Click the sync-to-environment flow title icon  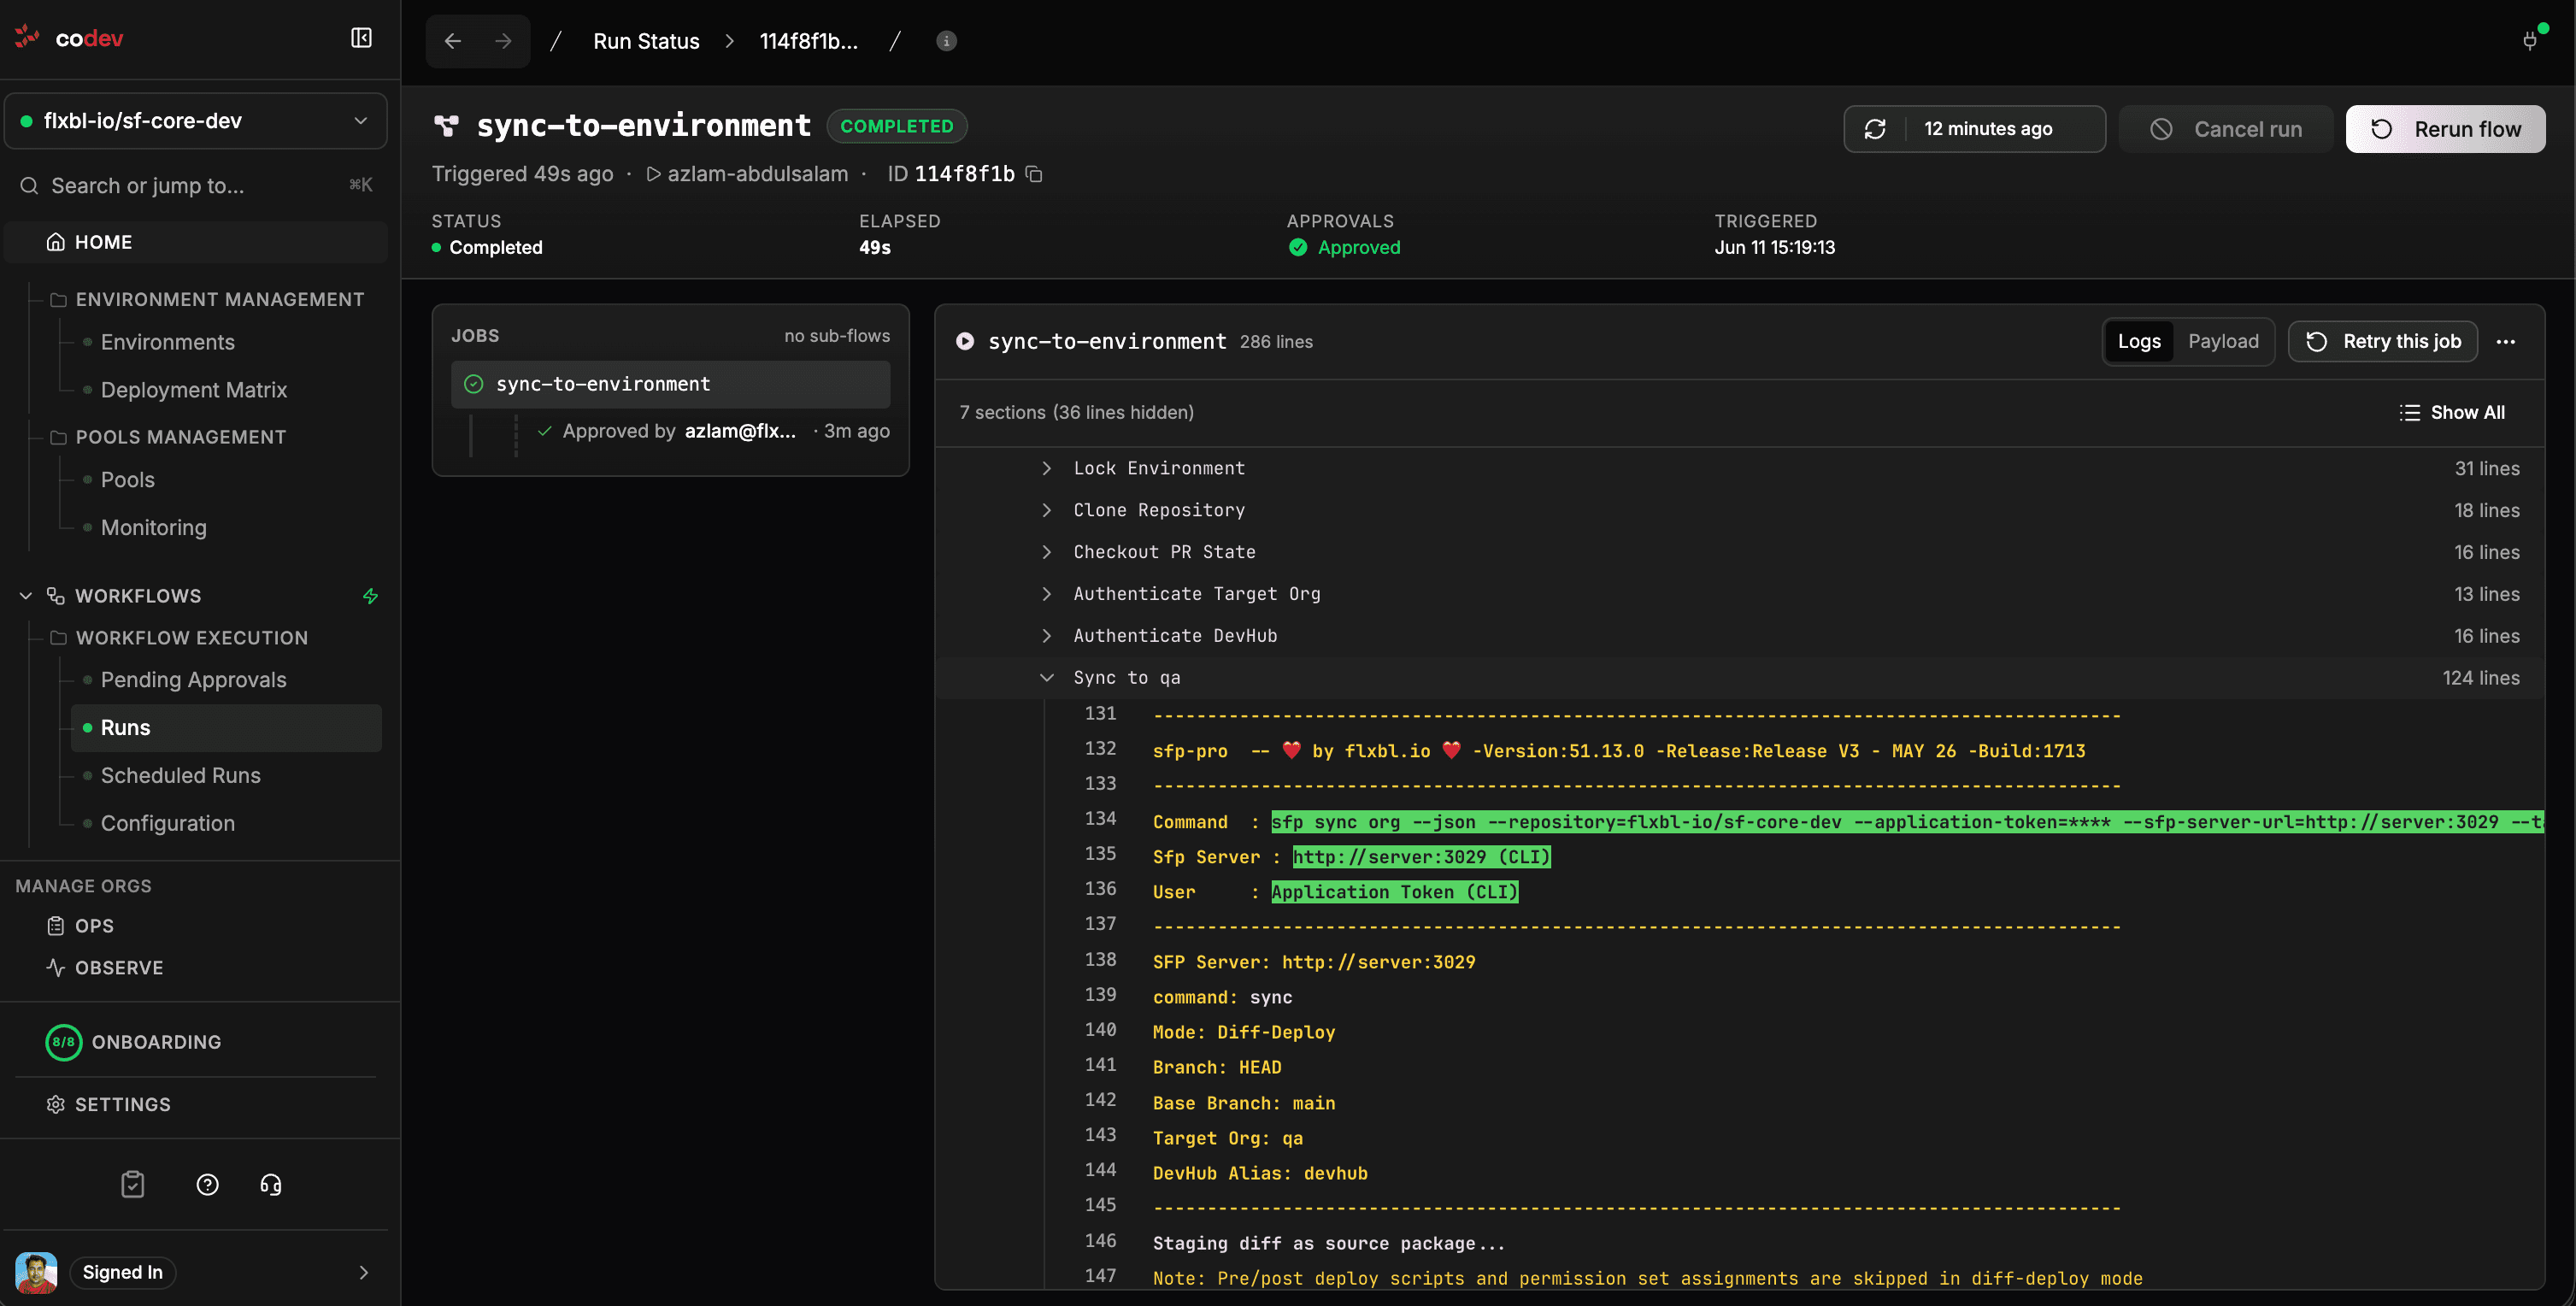tap(446, 126)
